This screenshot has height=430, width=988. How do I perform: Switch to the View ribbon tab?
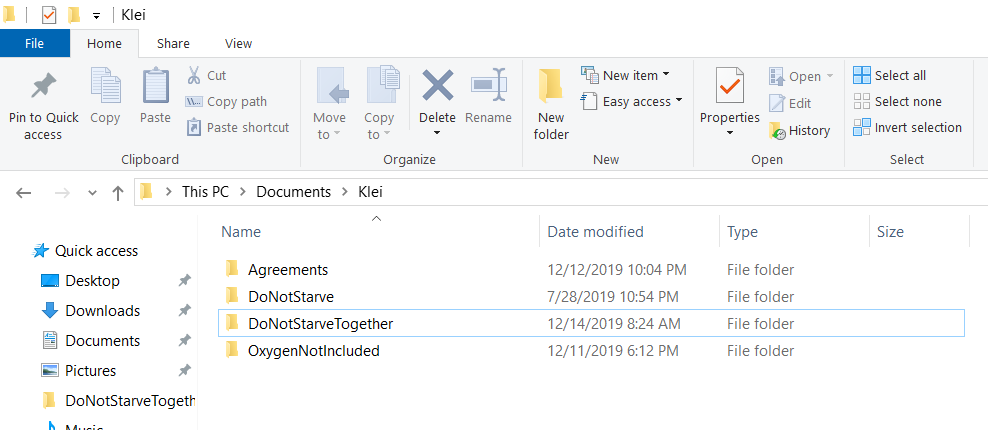[x=239, y=43]
